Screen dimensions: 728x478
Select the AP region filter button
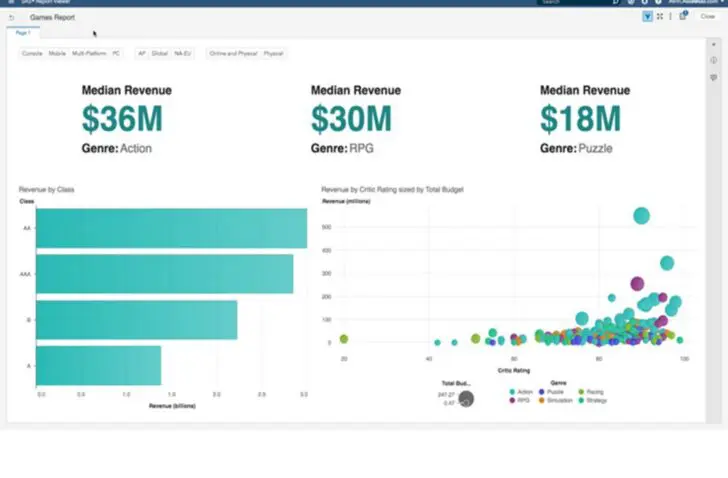click(x=142, y=53)
